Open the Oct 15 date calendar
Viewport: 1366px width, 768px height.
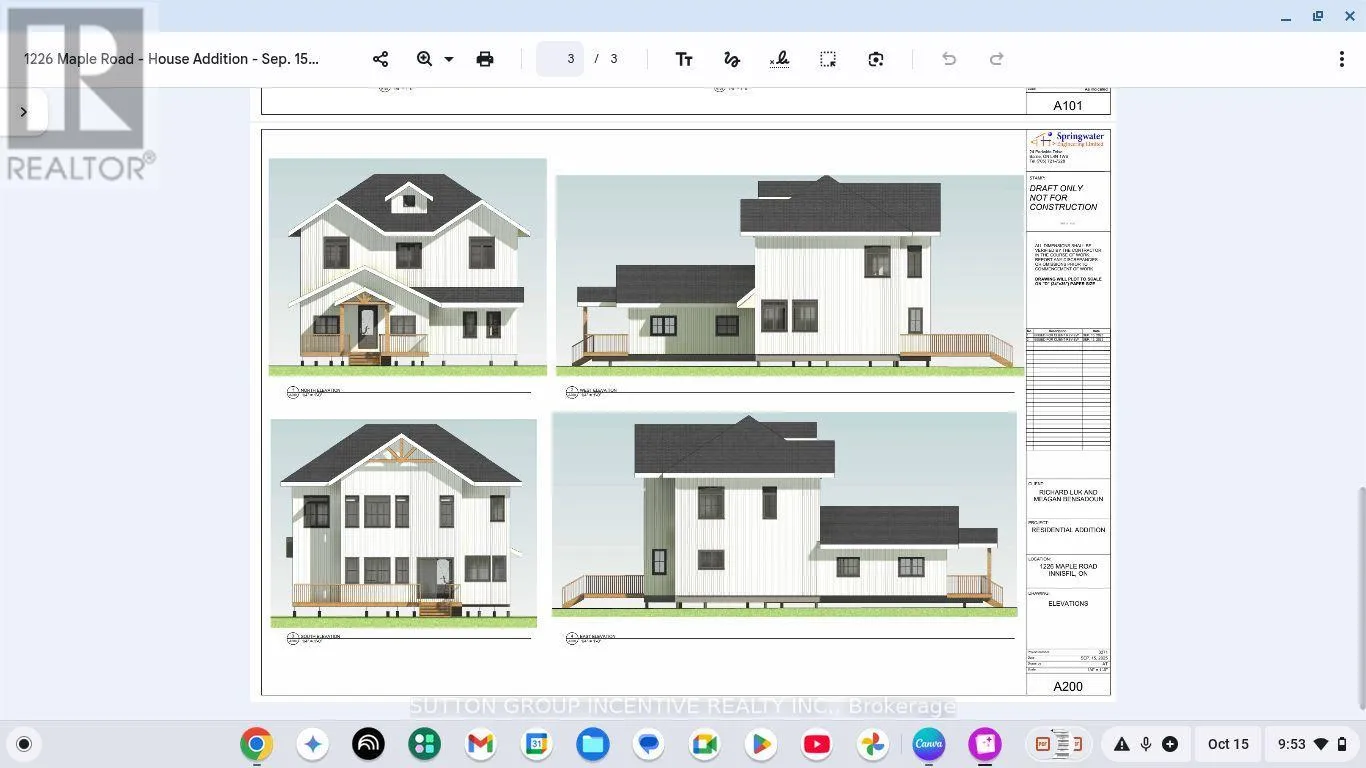coord(1228,744)
